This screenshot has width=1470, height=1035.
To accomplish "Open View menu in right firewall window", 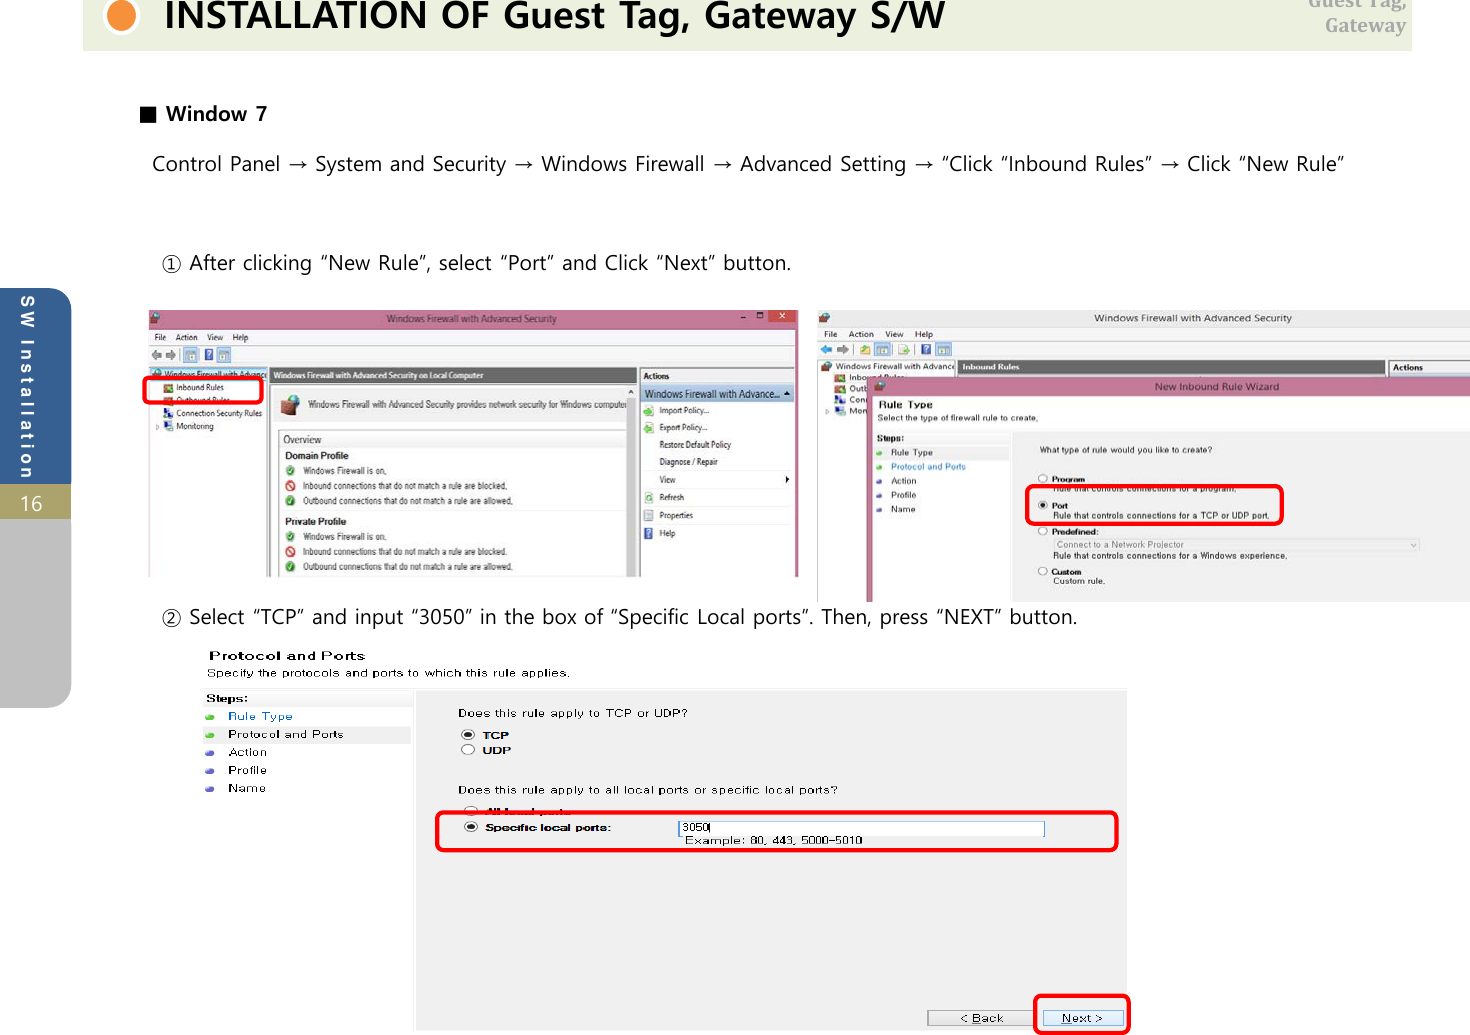I will (x=894, y=334).
